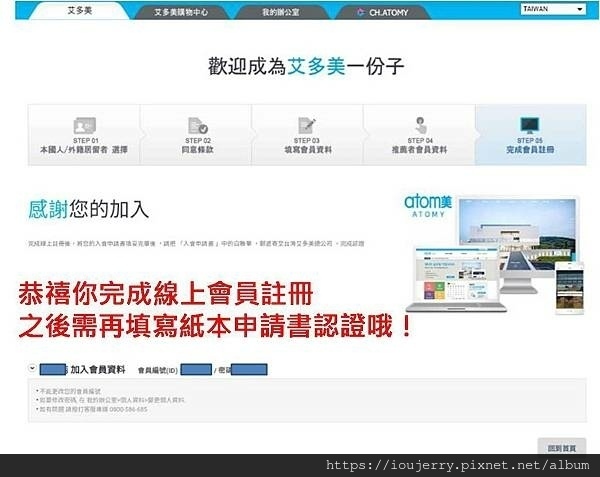Click the 會員編號(ID) label
This screenshot has width=600, height=477.
point(158,370)
